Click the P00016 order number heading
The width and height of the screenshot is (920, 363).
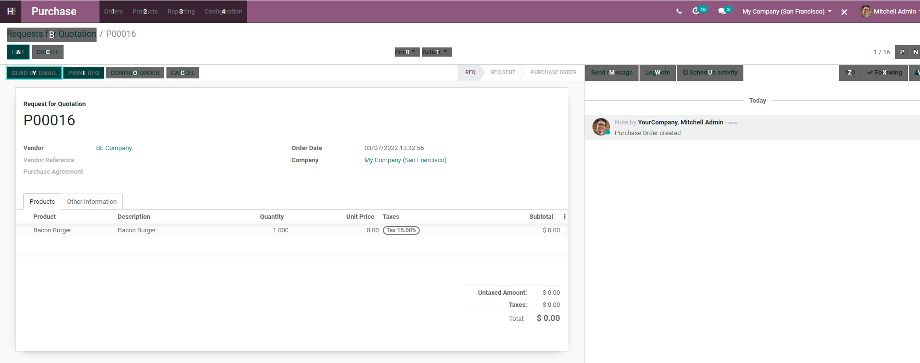tap(49, 121)
